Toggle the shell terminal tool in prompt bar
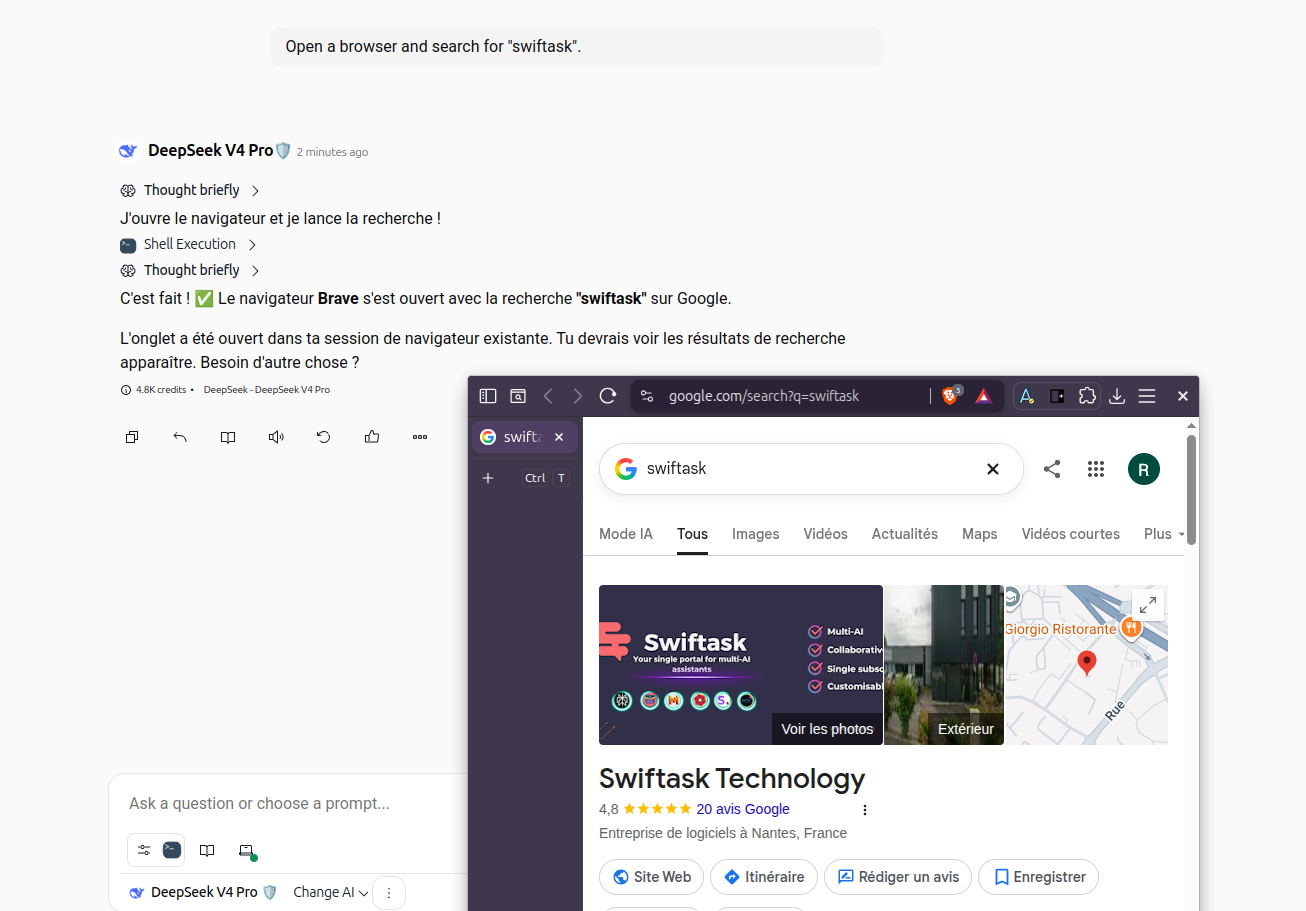Screen dimensions: 1306x911 (x=172, y=850)
